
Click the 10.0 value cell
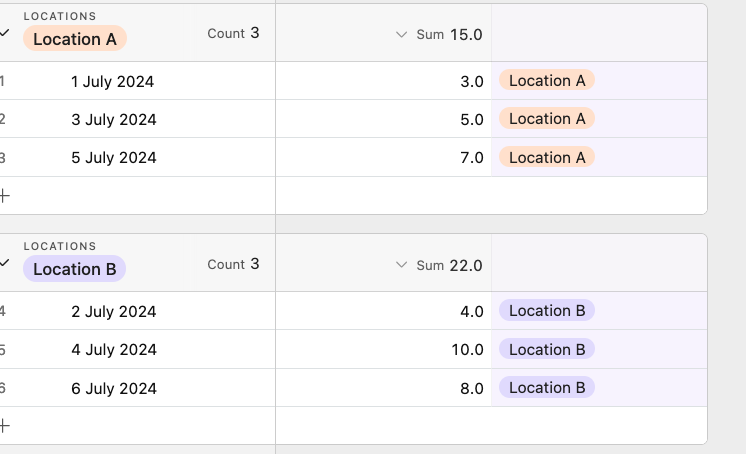pos(383,349)
